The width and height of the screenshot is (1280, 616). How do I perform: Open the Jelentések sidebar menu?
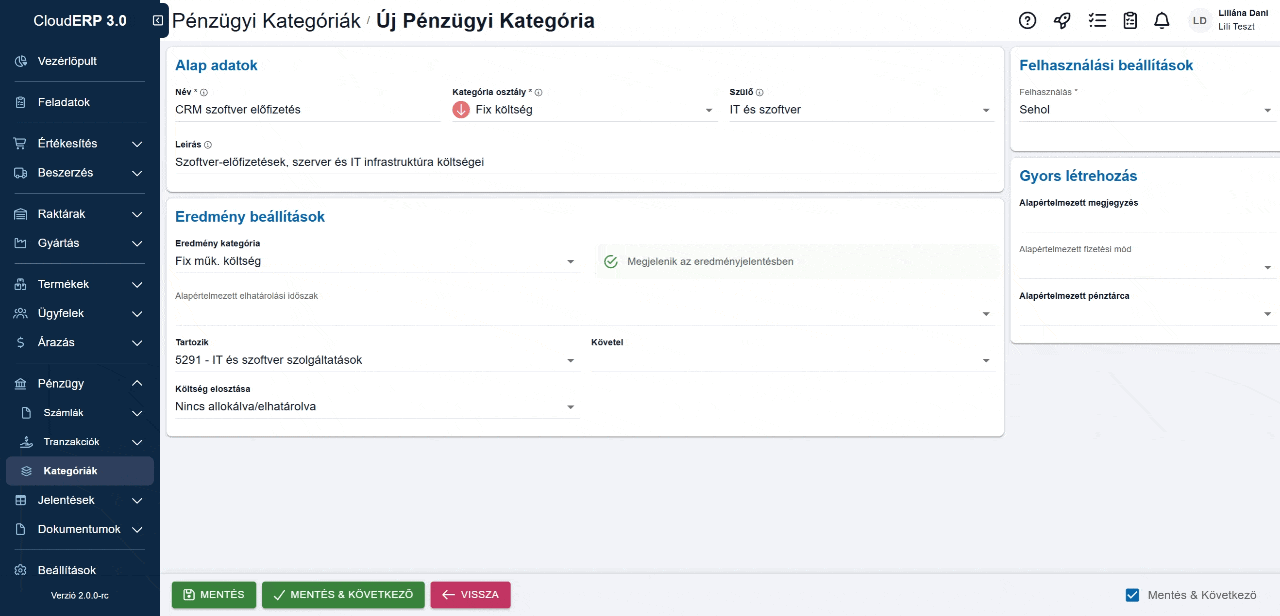(x=66, y=500)
